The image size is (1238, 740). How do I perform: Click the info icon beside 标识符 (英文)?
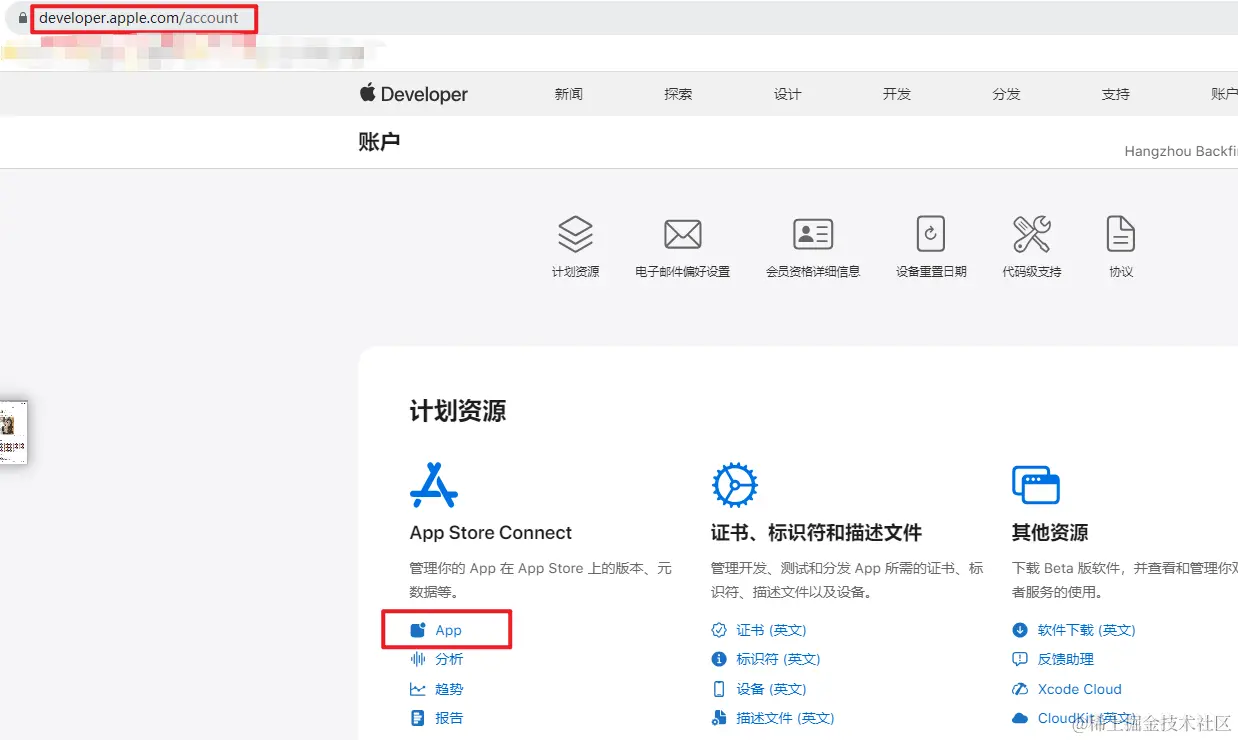tap(719, 659)
